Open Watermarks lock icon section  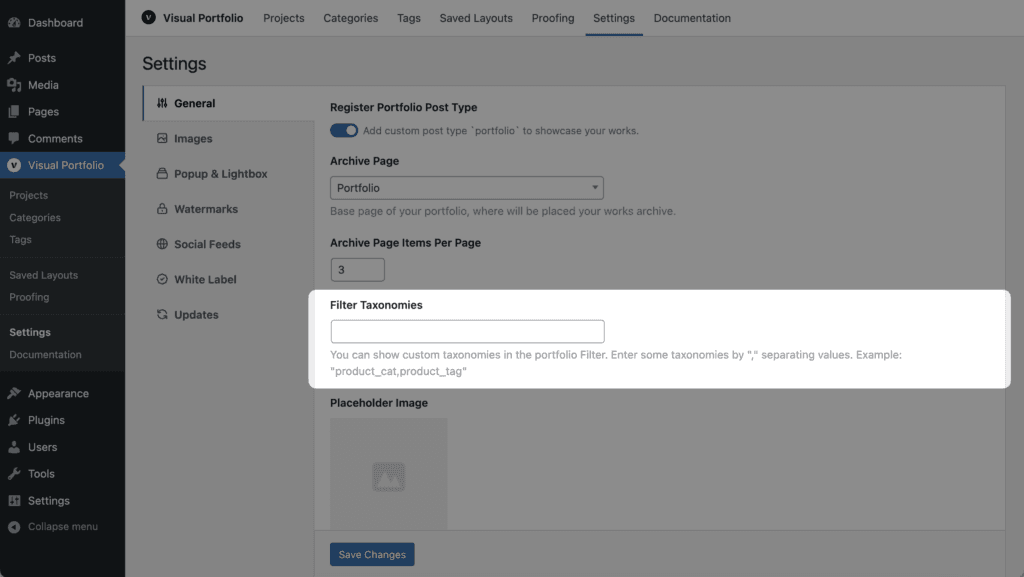(x=162, y=209)
